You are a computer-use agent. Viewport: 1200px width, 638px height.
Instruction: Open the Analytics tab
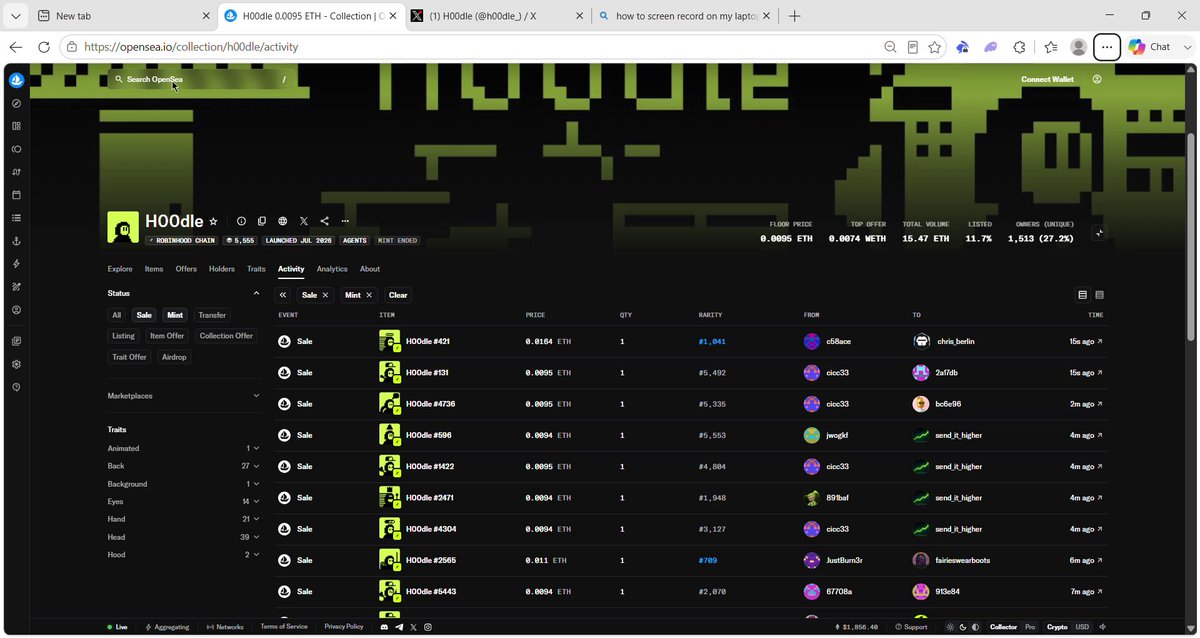[332, 269]
